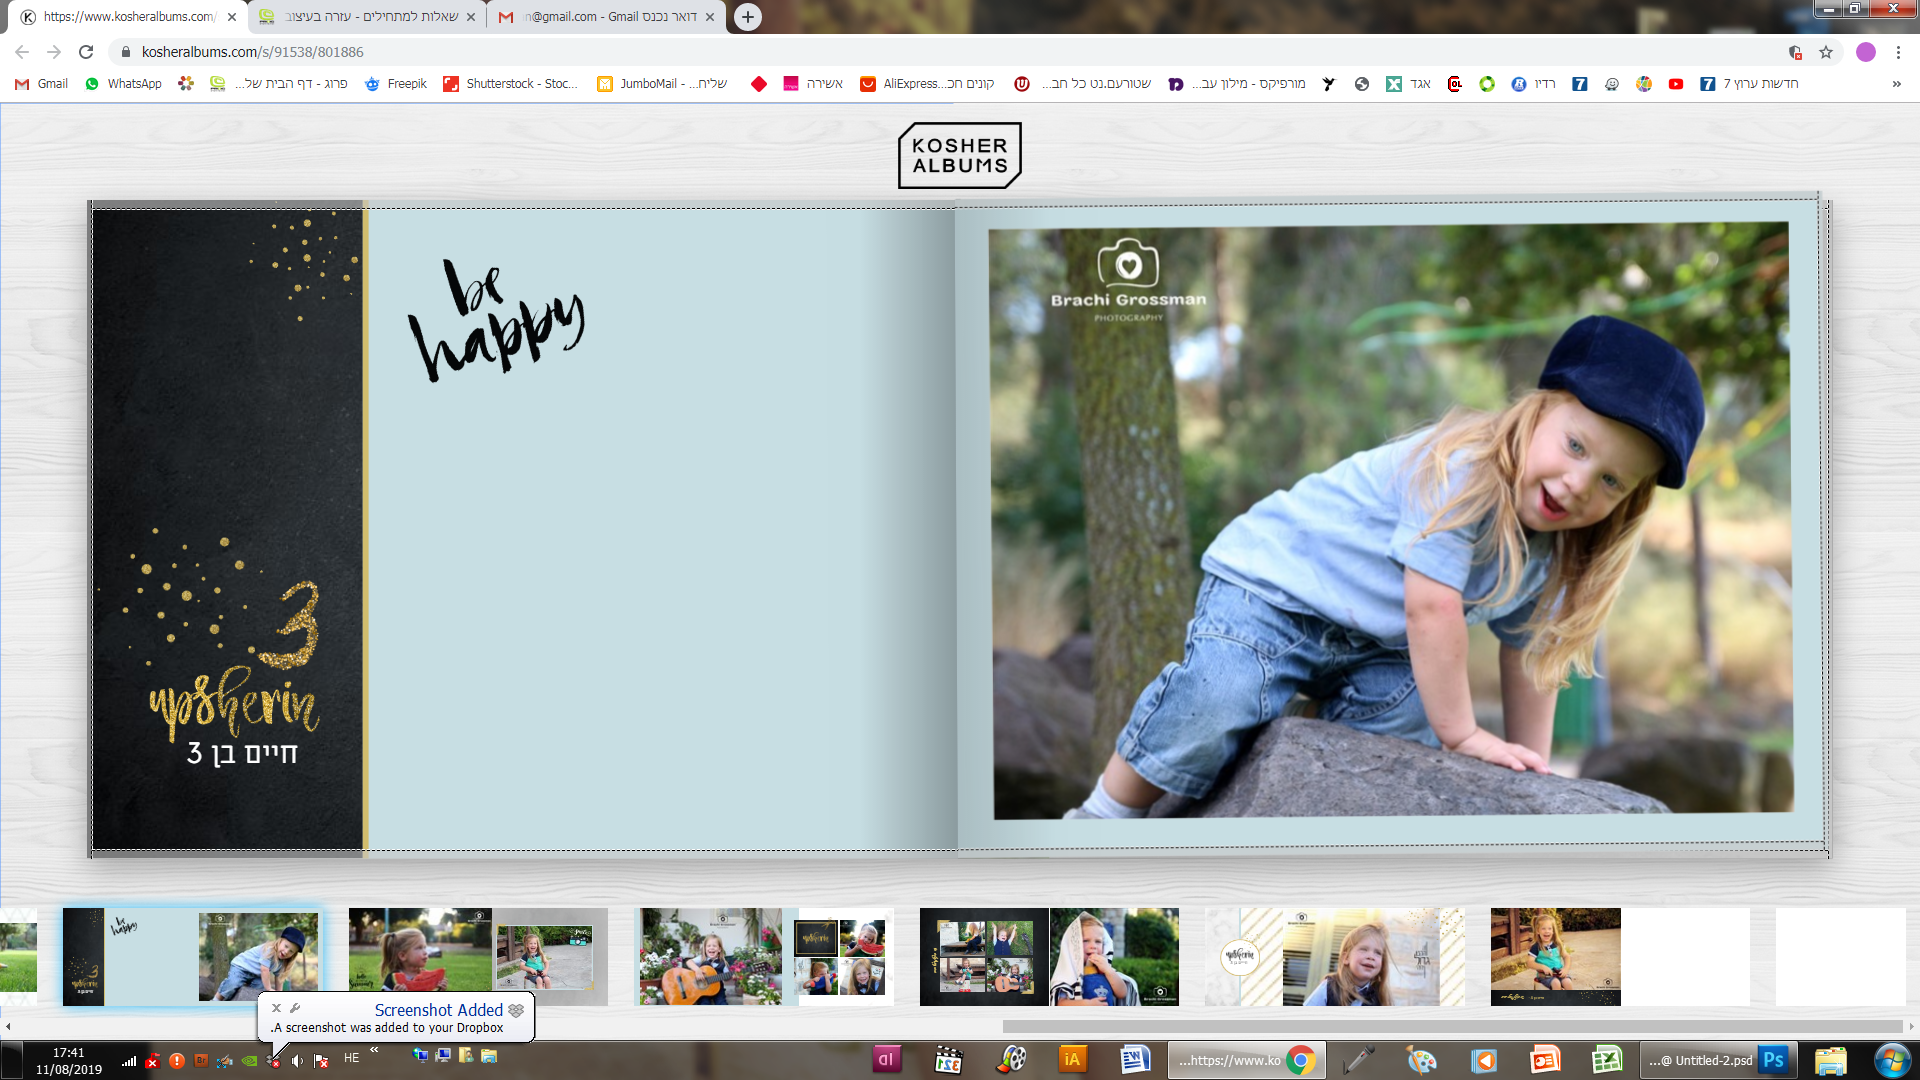Expand hidden system tray icons arrow
1920x1080 pixels.
[374, 1050]
